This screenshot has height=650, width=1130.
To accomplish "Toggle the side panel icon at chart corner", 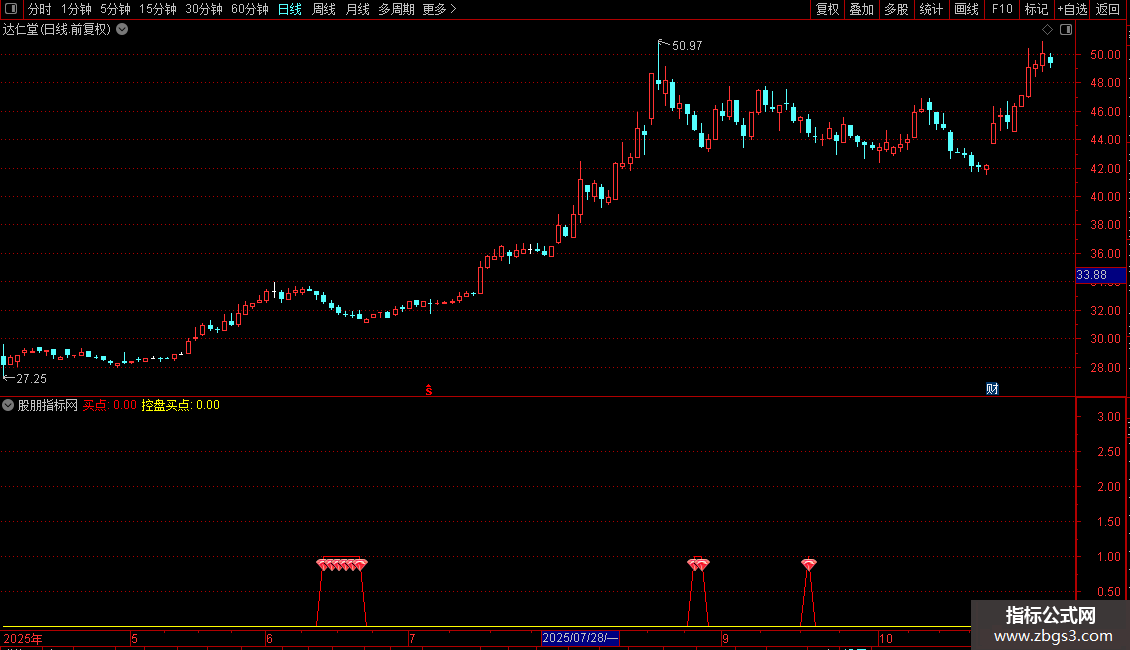I will 1066,30.
